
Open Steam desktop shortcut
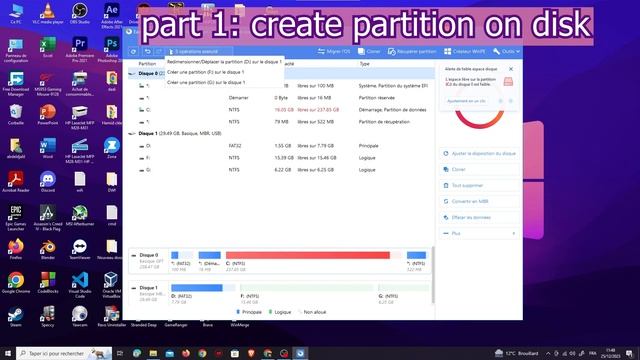pyautogui.click(x=16, y=317)
